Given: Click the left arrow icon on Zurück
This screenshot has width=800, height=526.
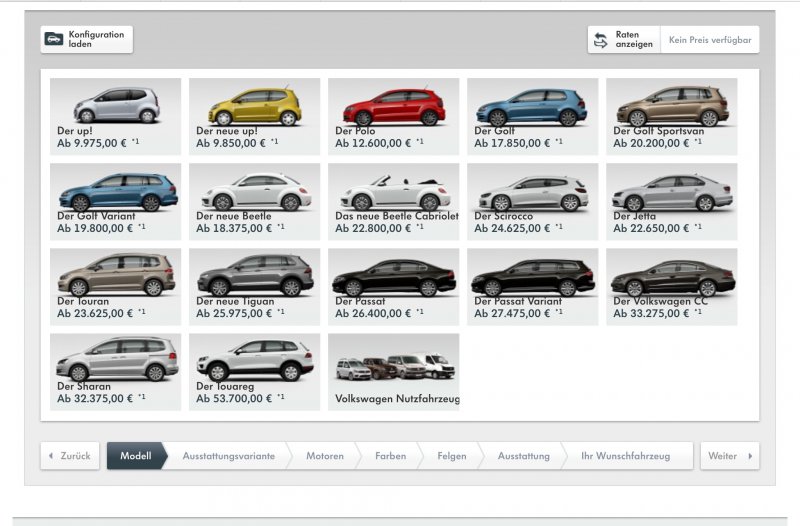Looking at the screenshot, I should click(51, 456).
